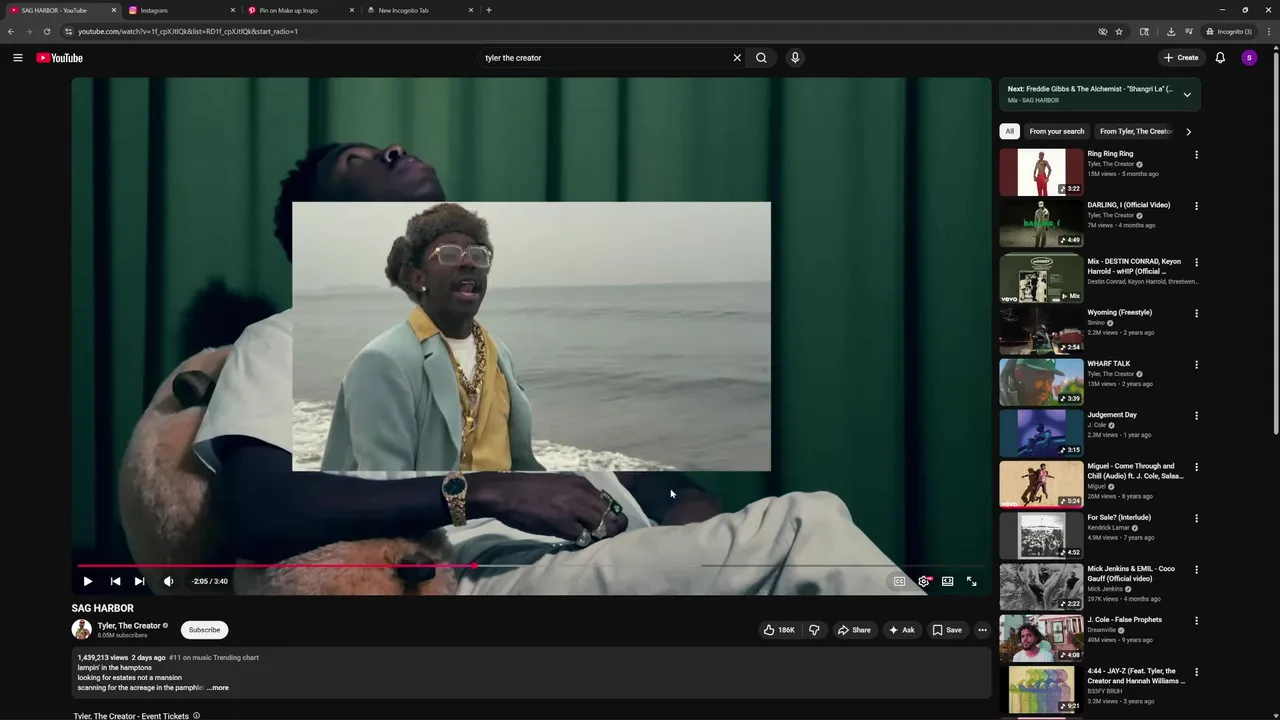The width and height of the screenshot is (1280, 720).
Task: Open the WHARF TALK video thumbnail
Action: coord(1041,381)
